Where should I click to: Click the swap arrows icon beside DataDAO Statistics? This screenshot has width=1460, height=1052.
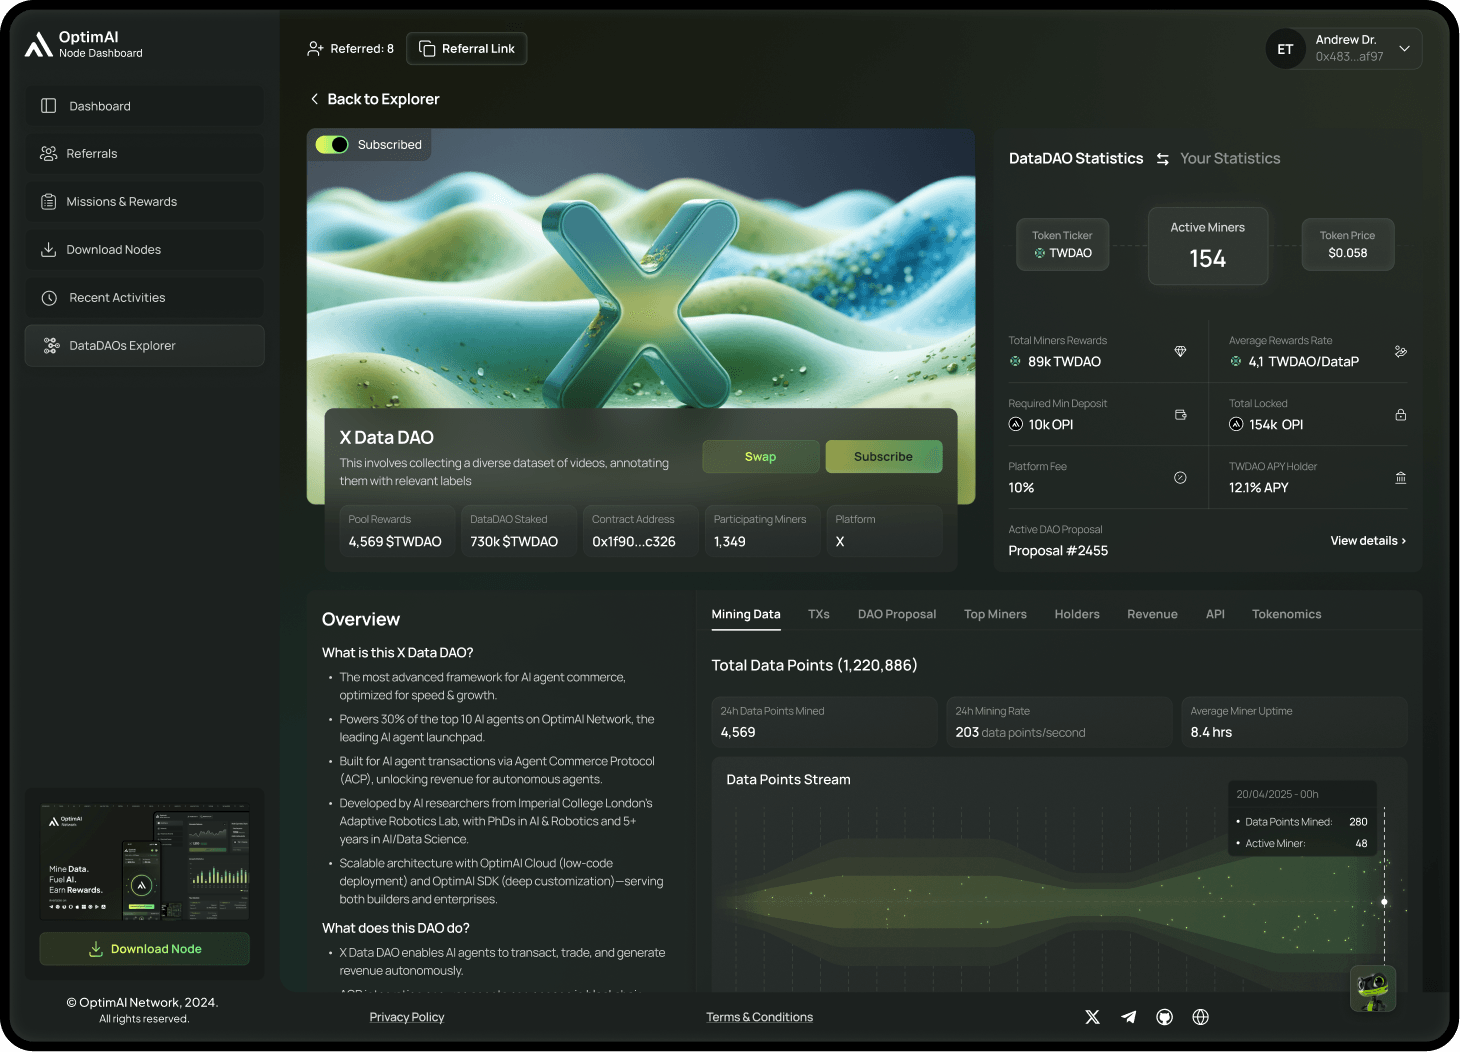click(x=1162, y=159)
